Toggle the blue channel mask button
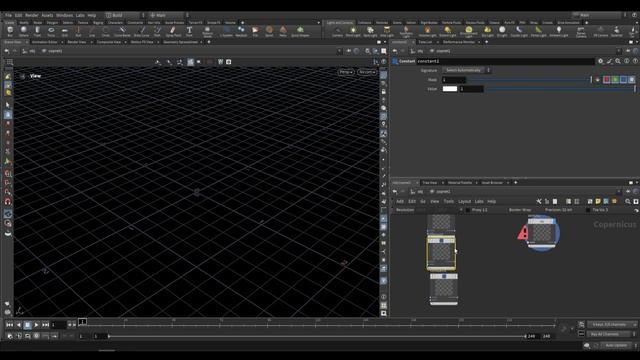This screenshot has height=360, width=640. coord(624,80)
